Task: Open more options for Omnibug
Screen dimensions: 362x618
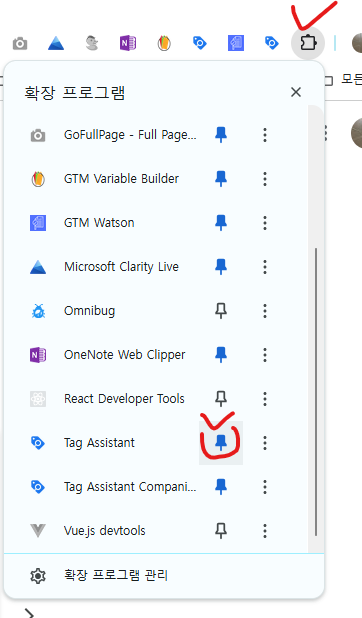Action: pyautogui.click(x=265, y=311)
